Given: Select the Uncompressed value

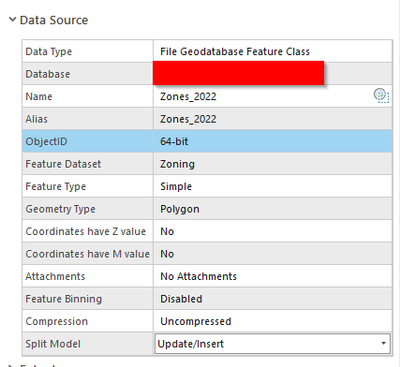Looking at the screenshot, I should [196, 321].
